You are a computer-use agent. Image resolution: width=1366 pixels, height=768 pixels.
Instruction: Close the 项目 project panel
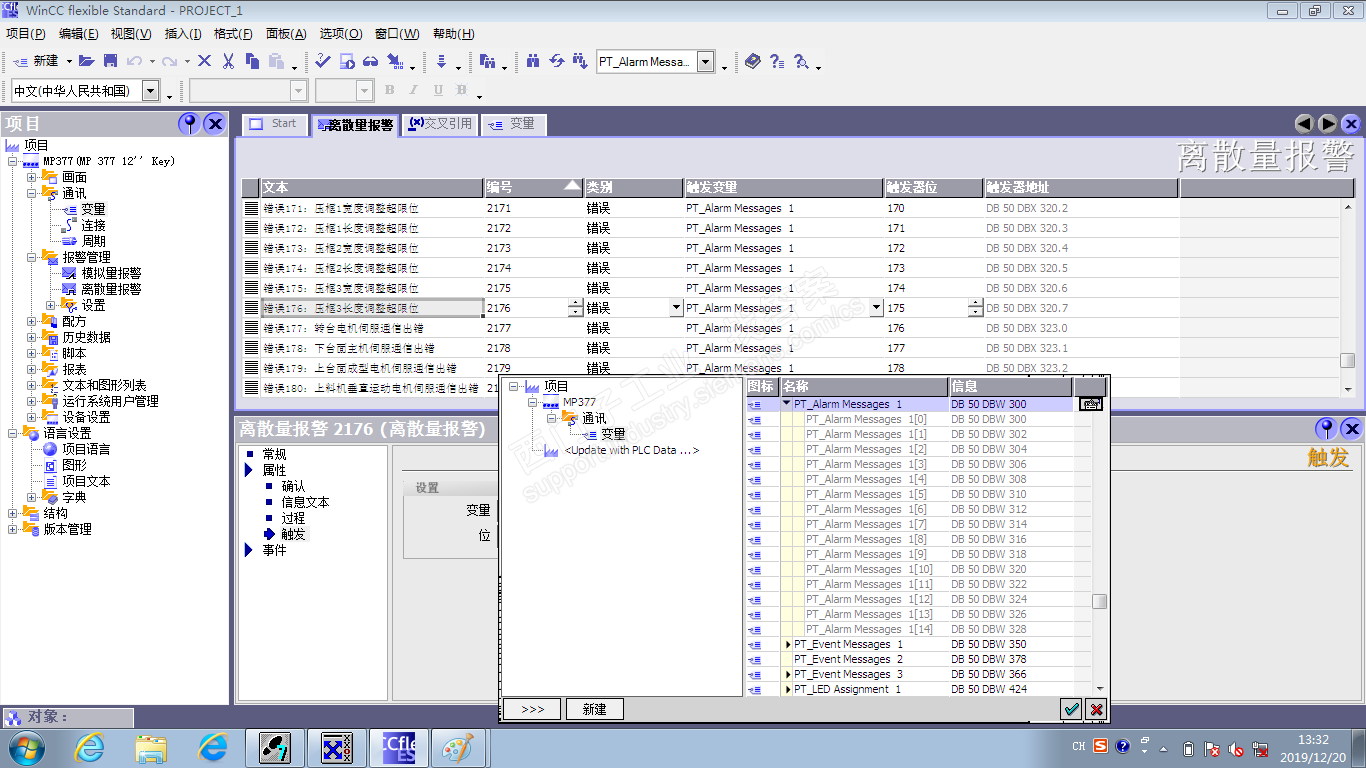pos(214,124)
